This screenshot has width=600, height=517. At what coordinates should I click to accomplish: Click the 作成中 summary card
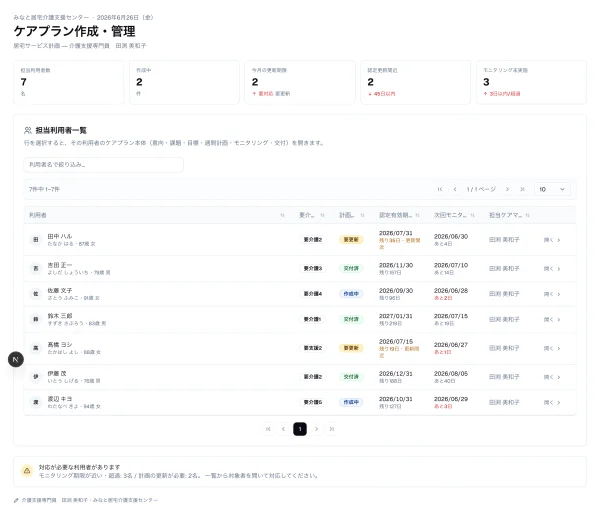point(184,82)
